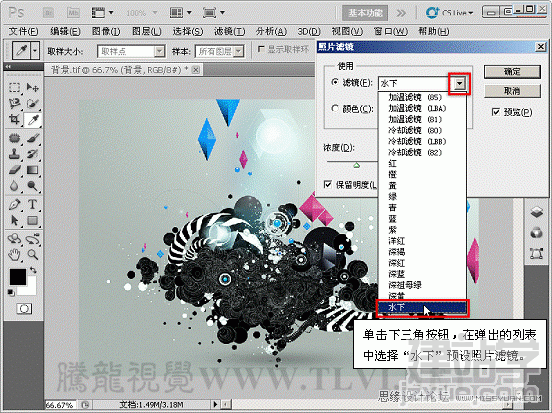The height and width of the screenshot is (413, 552).
Task: Expand the CS Live menu
Action: click(450, 13)
